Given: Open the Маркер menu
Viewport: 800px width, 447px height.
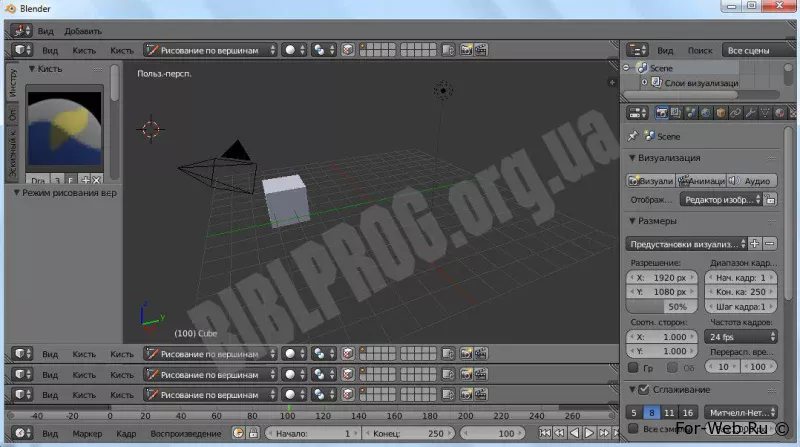Looking at the screenshot, I should 87,433.
